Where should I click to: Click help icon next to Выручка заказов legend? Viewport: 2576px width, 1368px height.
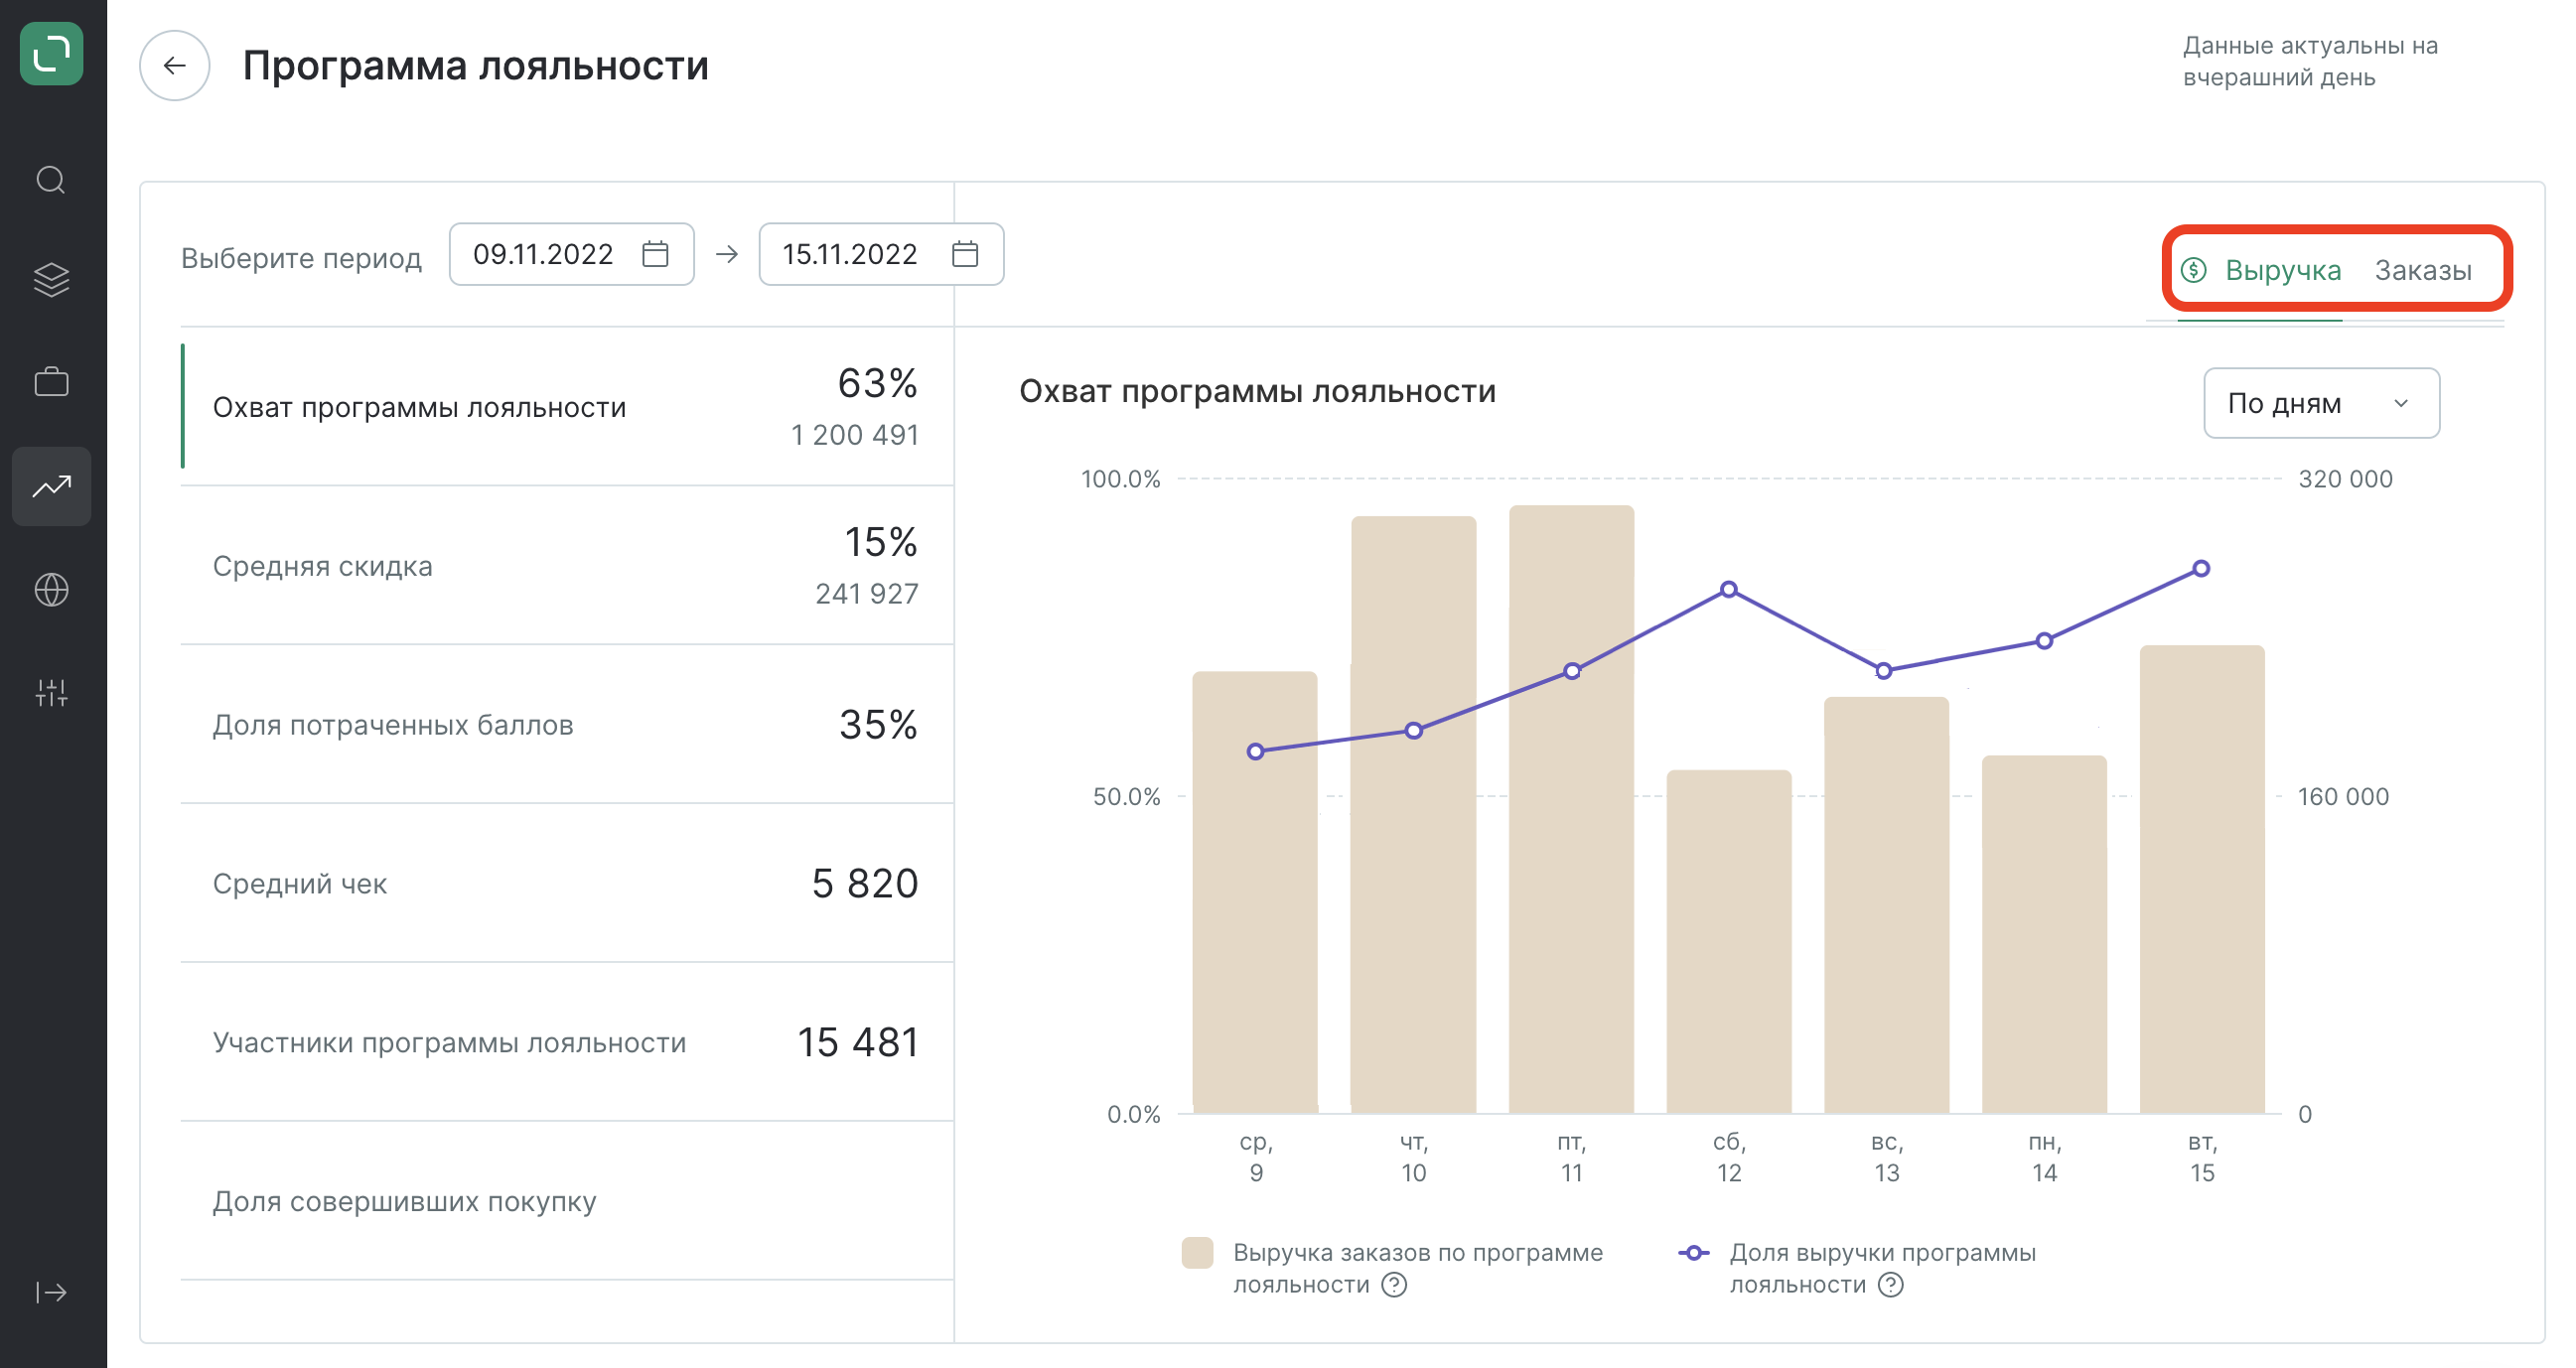pos(1394,1285)
